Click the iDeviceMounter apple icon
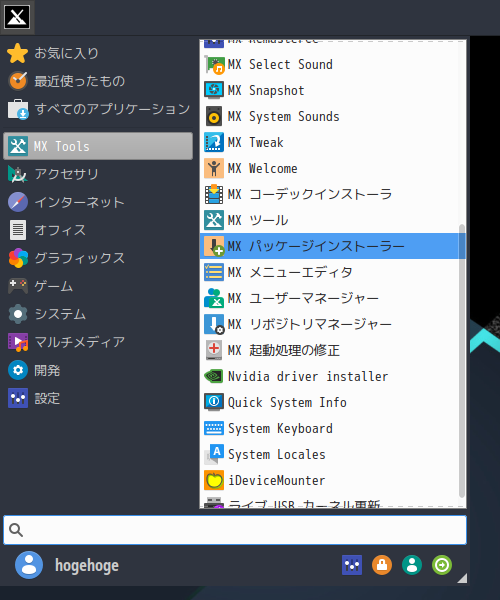 [214, 481]
